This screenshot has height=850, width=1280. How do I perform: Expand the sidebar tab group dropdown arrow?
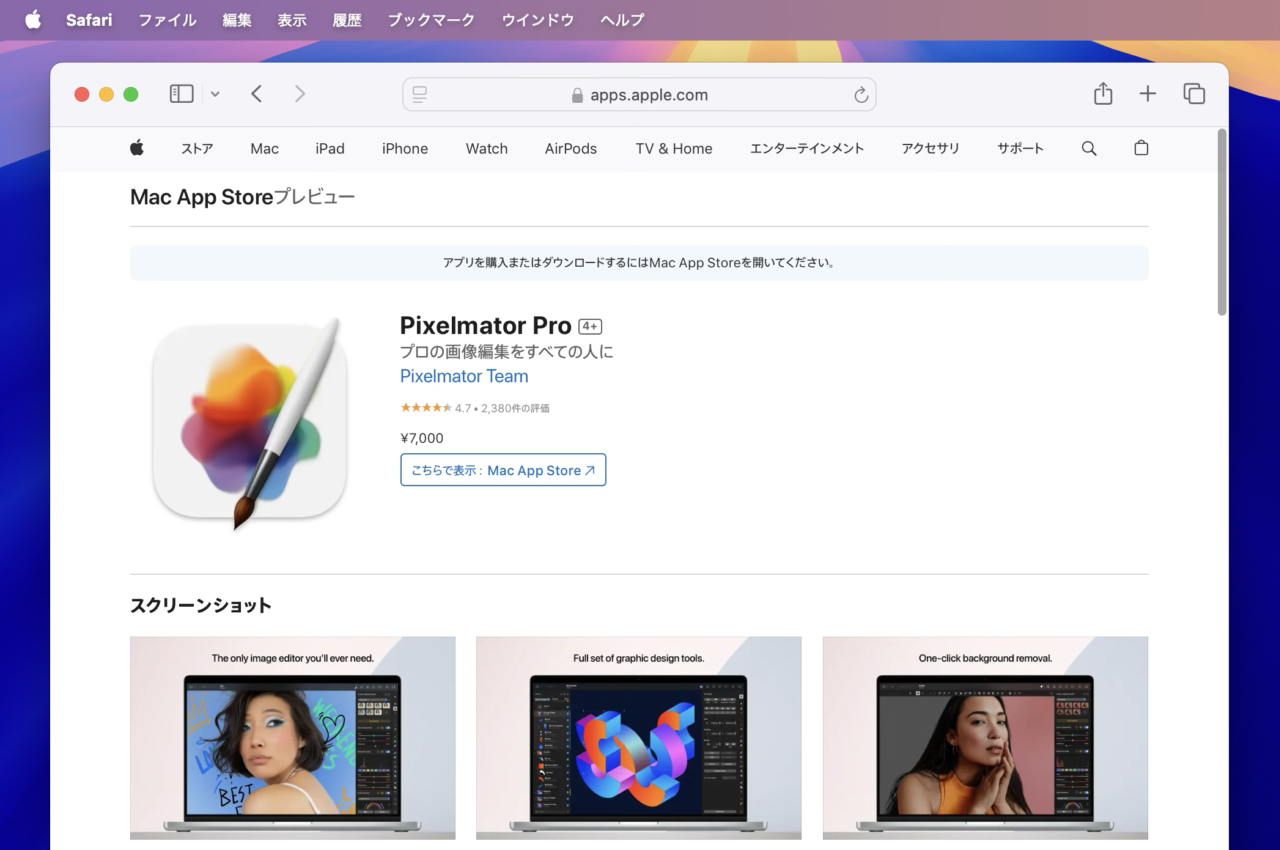click(x=215, y=94)
